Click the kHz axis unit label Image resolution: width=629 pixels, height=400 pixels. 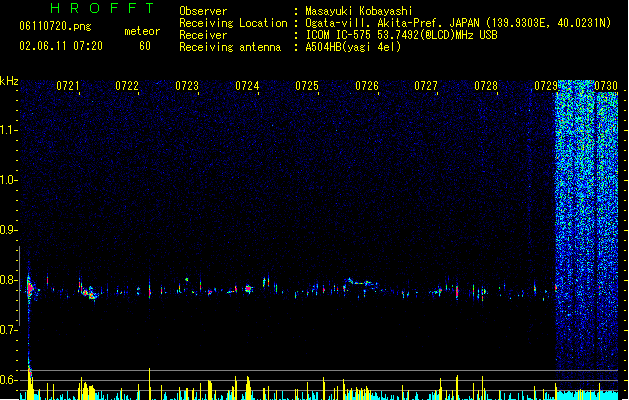click(x=9, y=81)
